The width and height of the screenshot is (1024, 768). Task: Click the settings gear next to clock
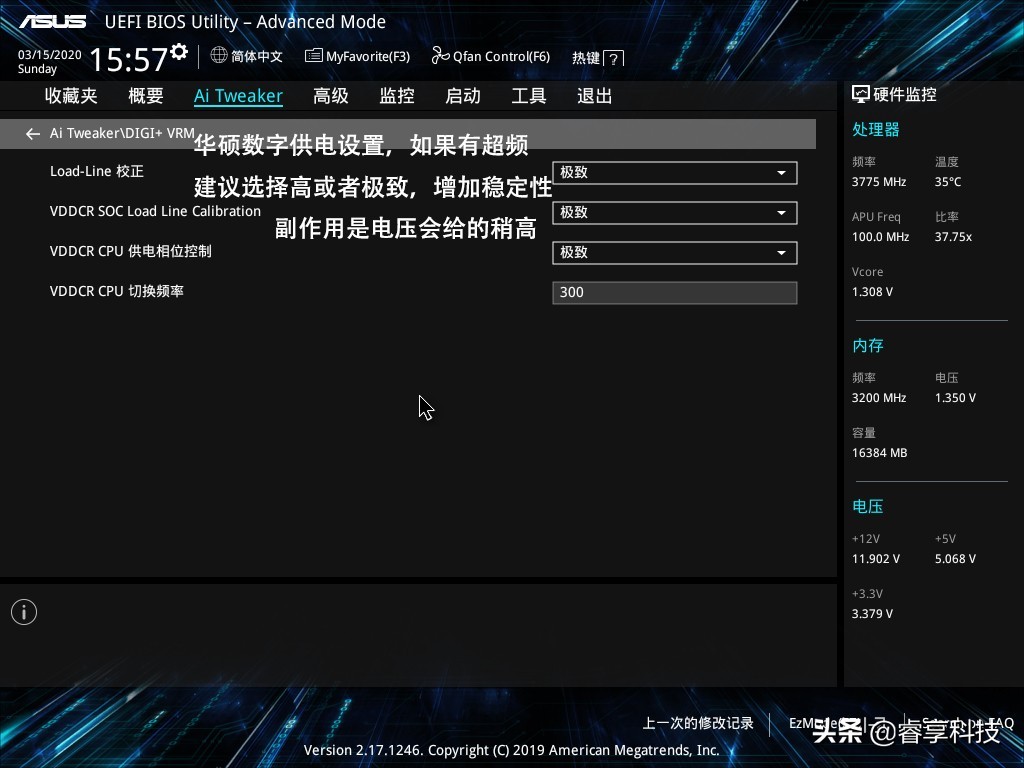click(x=179, y=52)
